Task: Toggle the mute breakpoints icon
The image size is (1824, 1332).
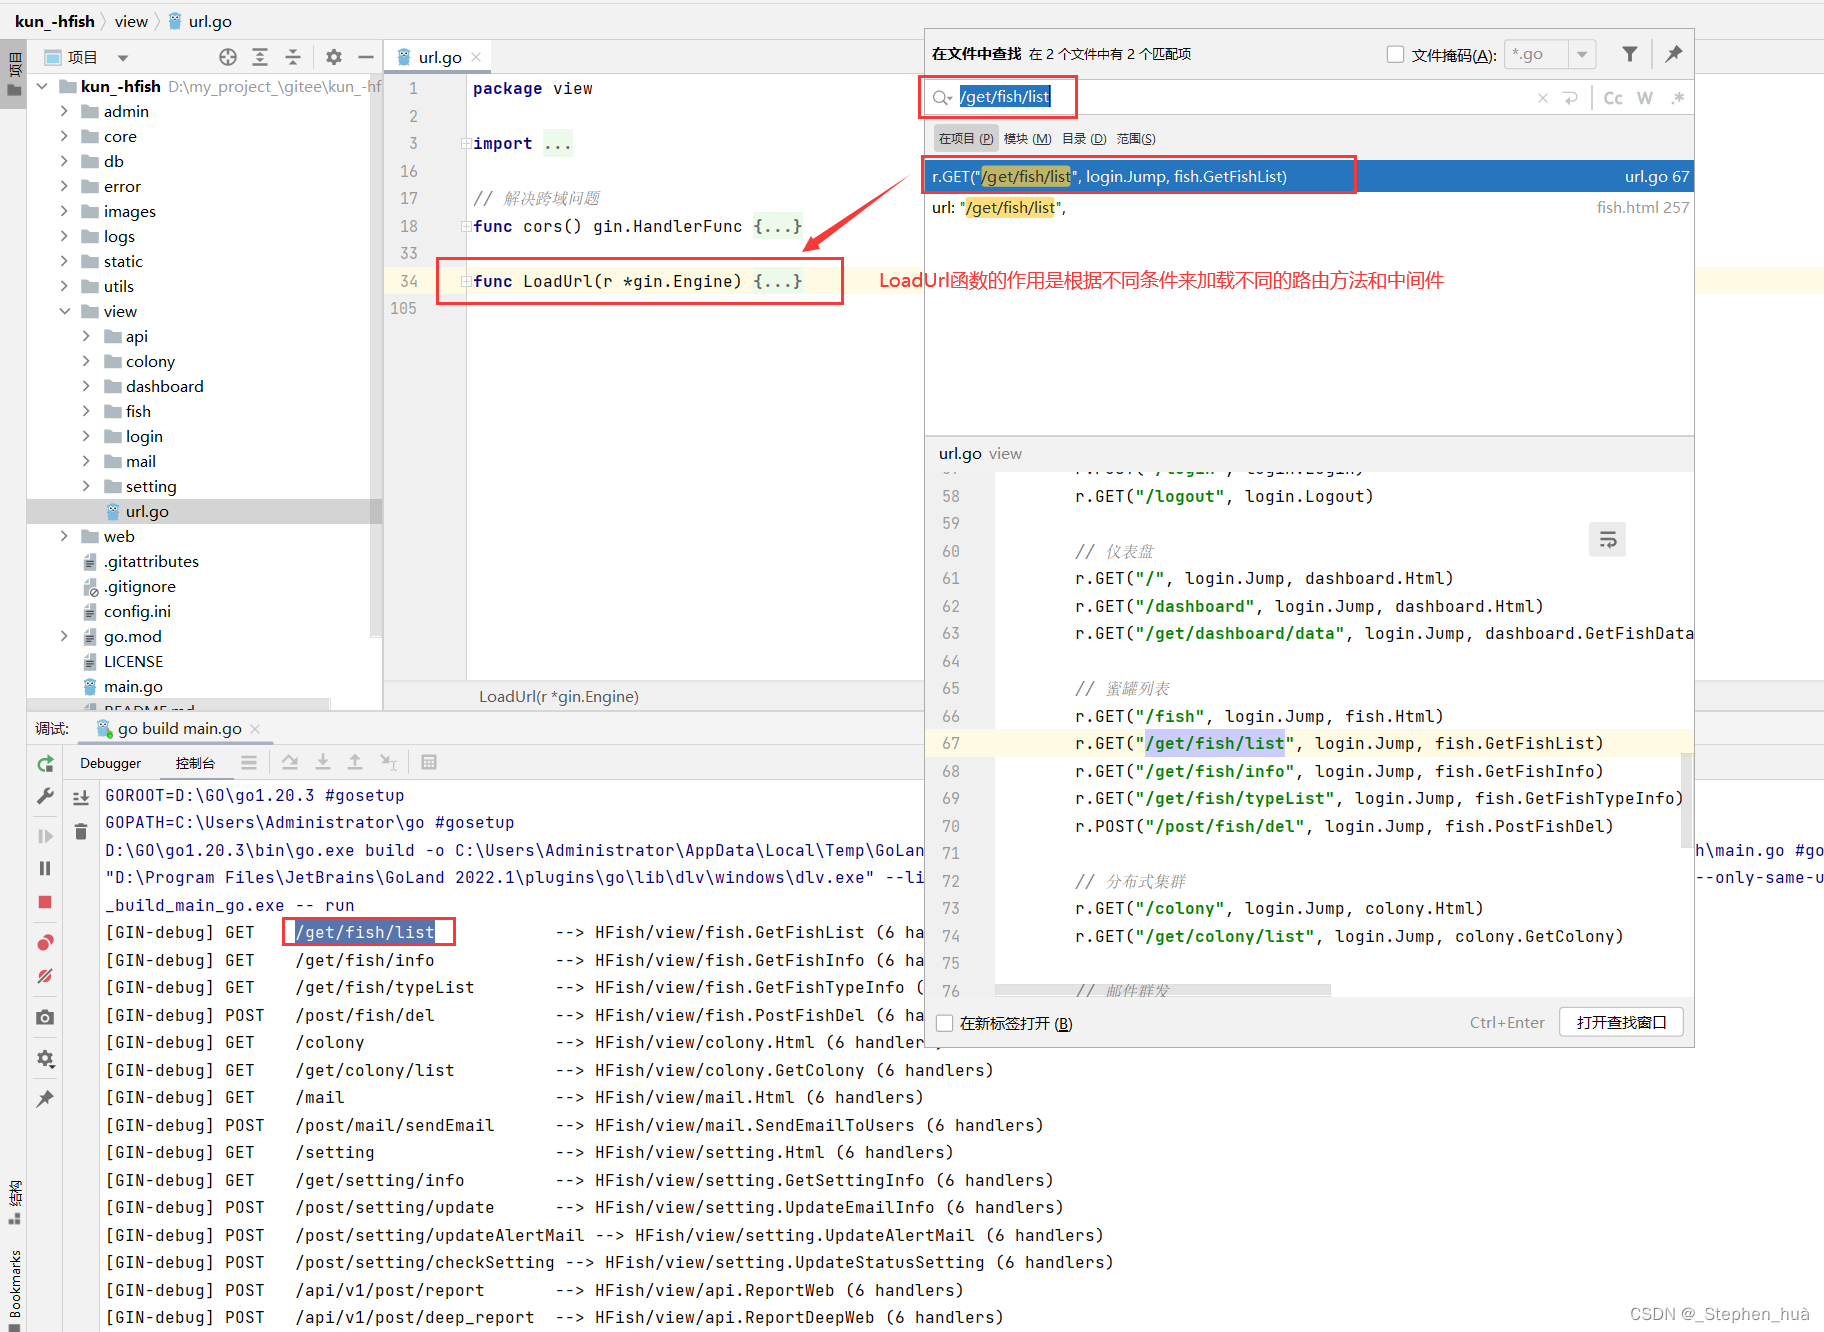Action: [45, 976]
